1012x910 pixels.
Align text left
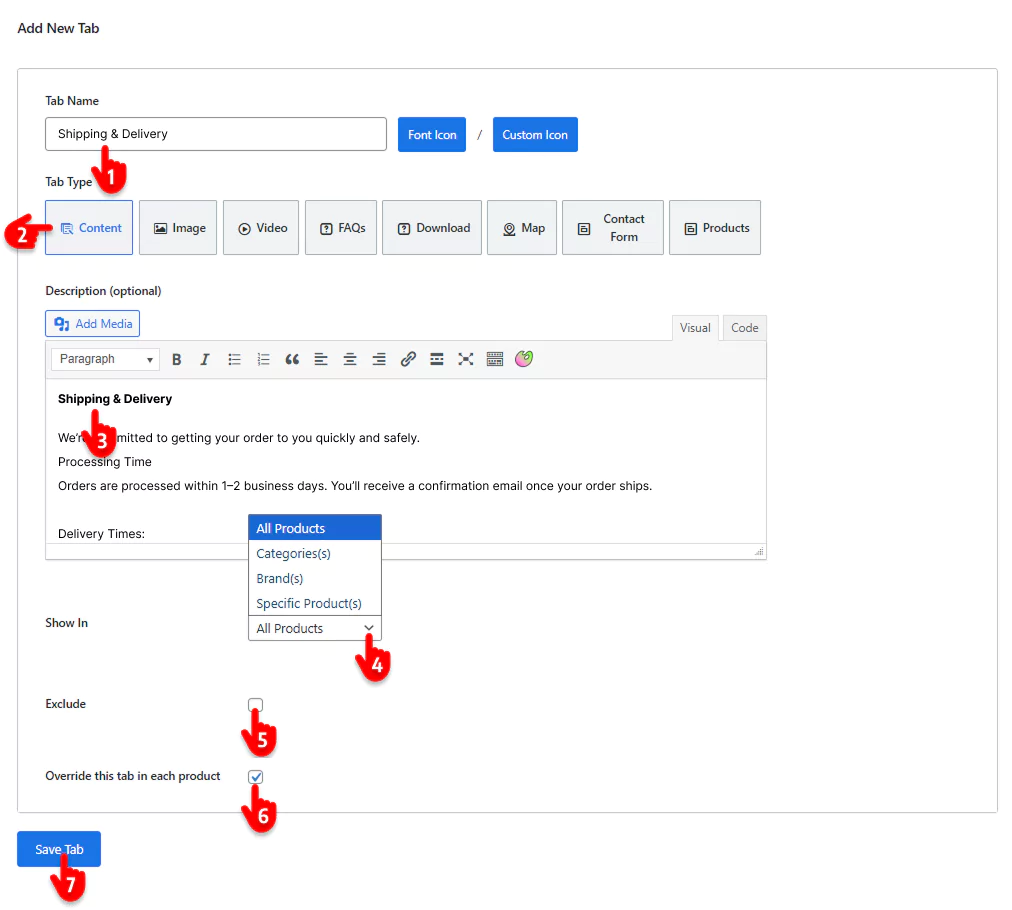321,359
